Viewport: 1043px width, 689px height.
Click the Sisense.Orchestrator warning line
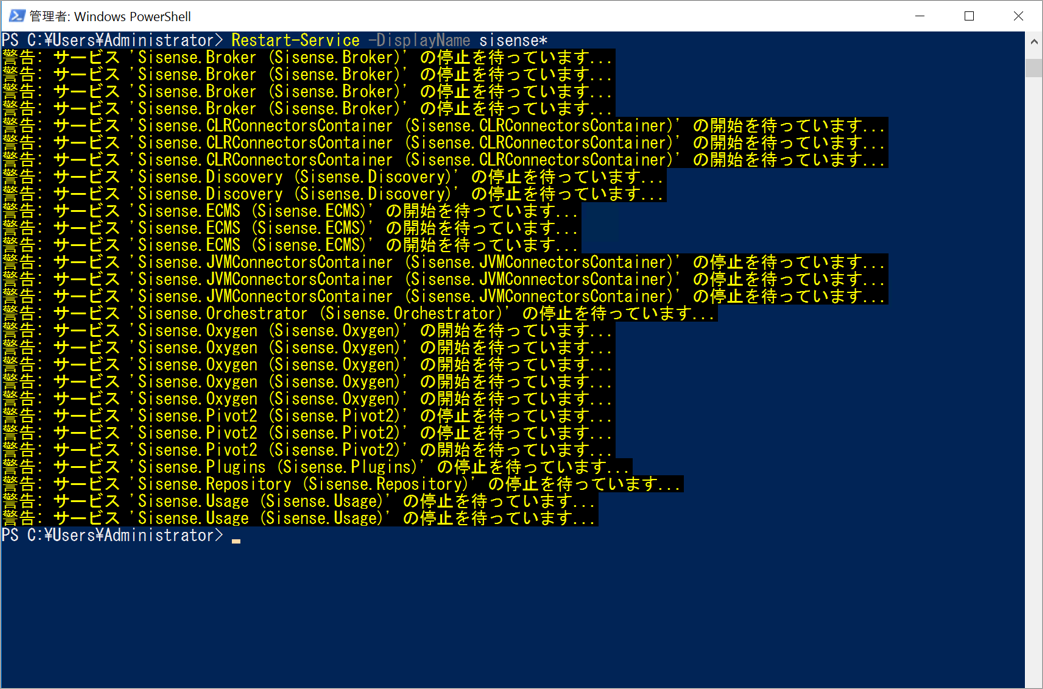359,313
